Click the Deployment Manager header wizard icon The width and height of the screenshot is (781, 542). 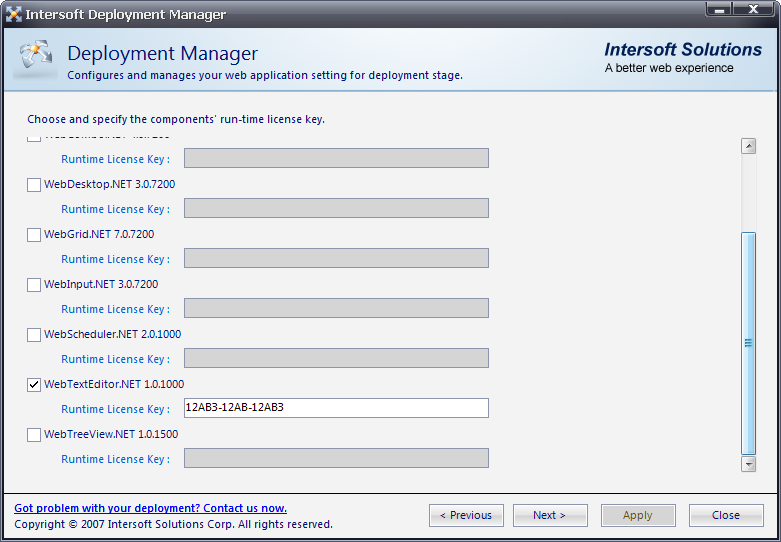(x=36, y=60)
